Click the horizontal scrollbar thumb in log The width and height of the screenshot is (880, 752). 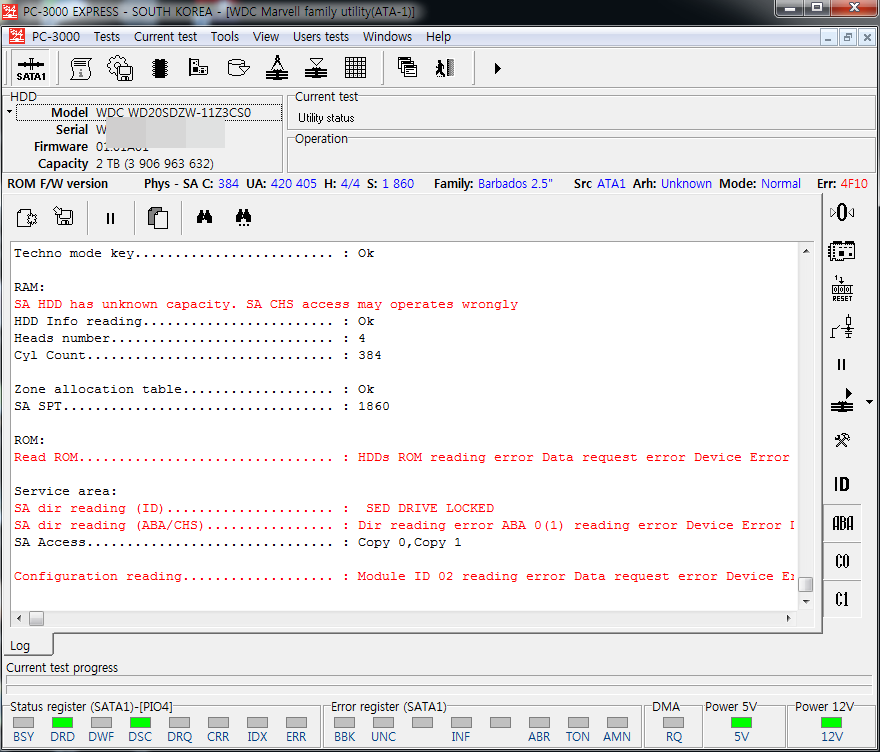point(36,618)
